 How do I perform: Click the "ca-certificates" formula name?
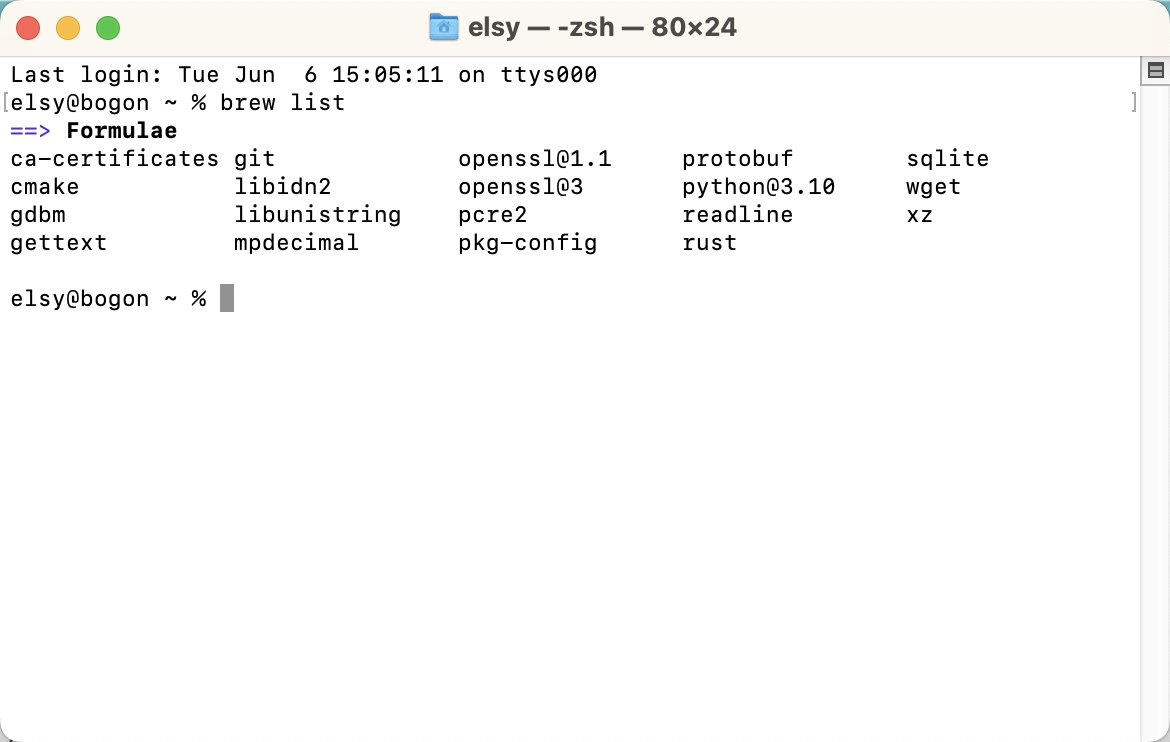click(114, 158)
